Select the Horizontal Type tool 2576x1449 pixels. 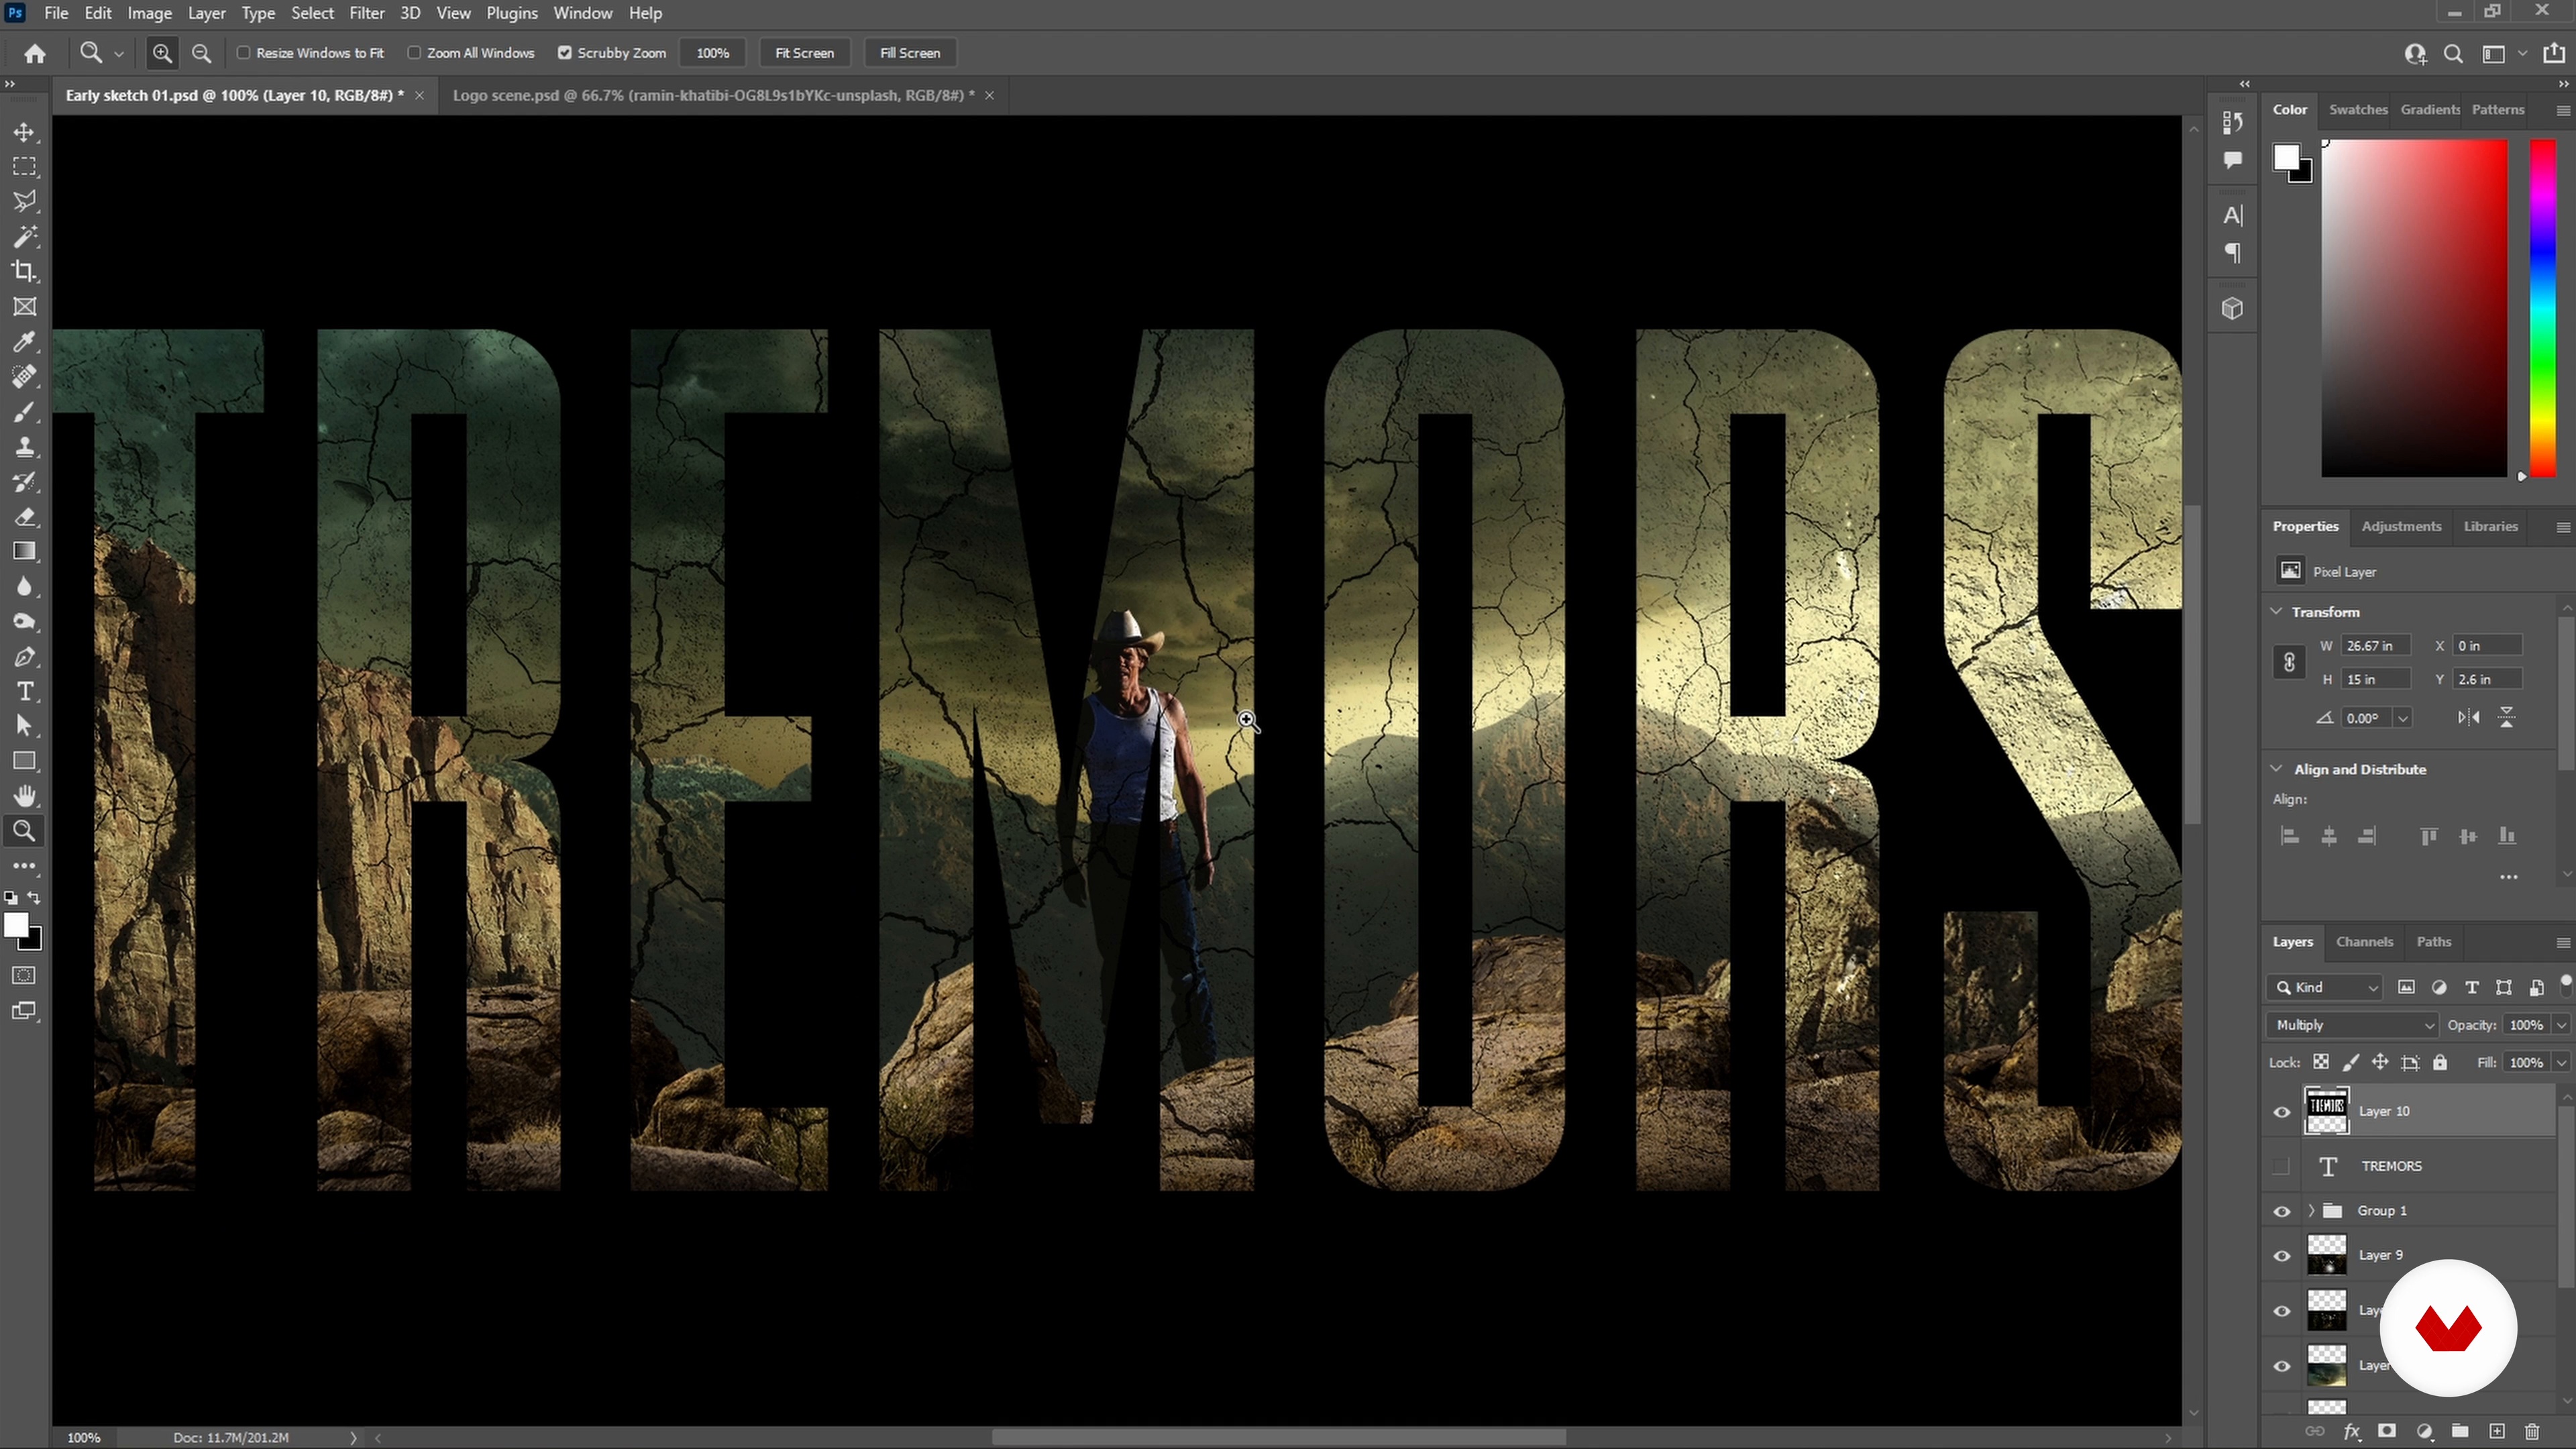(x=24, y=691)
